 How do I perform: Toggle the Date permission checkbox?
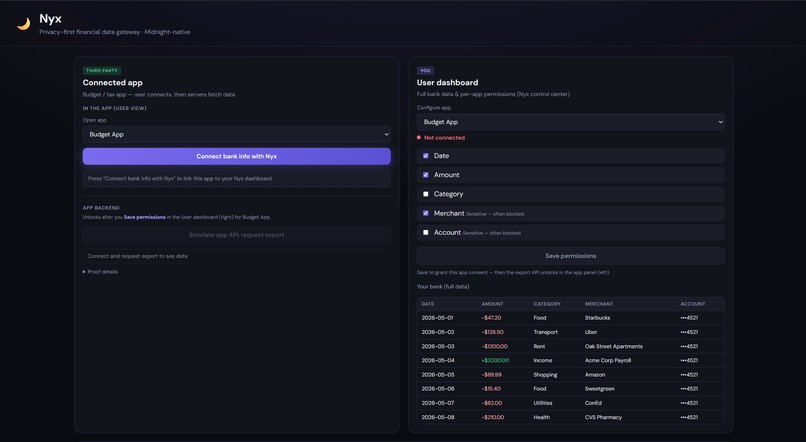click(x=426, y=156)
